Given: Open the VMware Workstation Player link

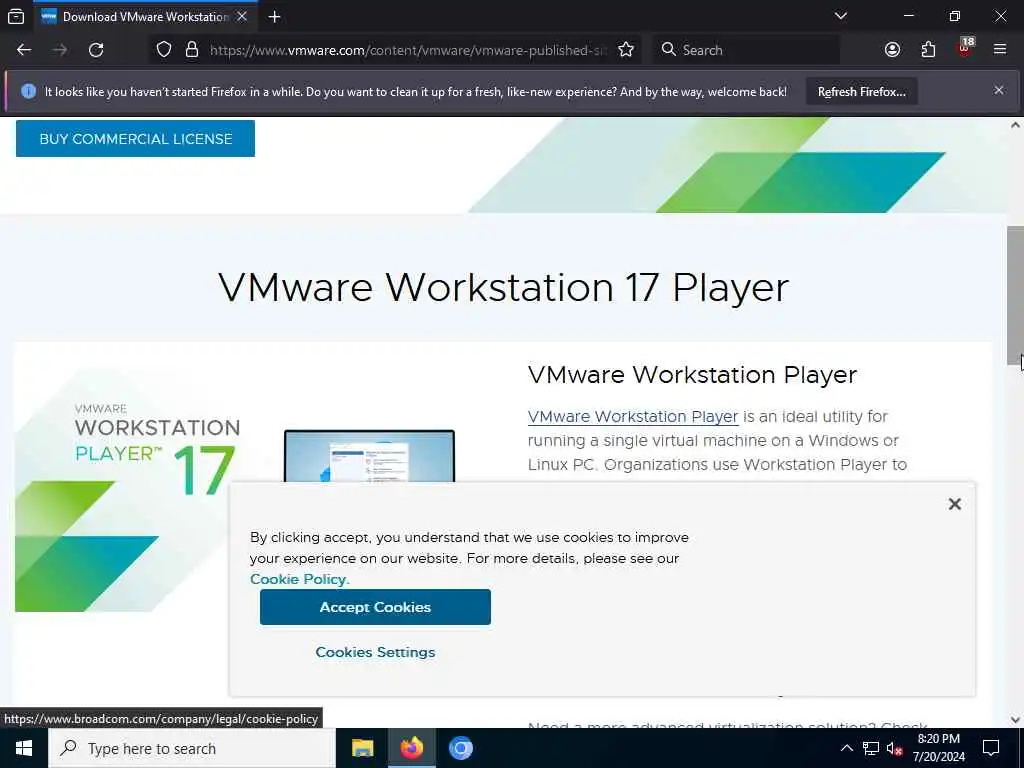Looking at the screenshot, I should 633,417.
